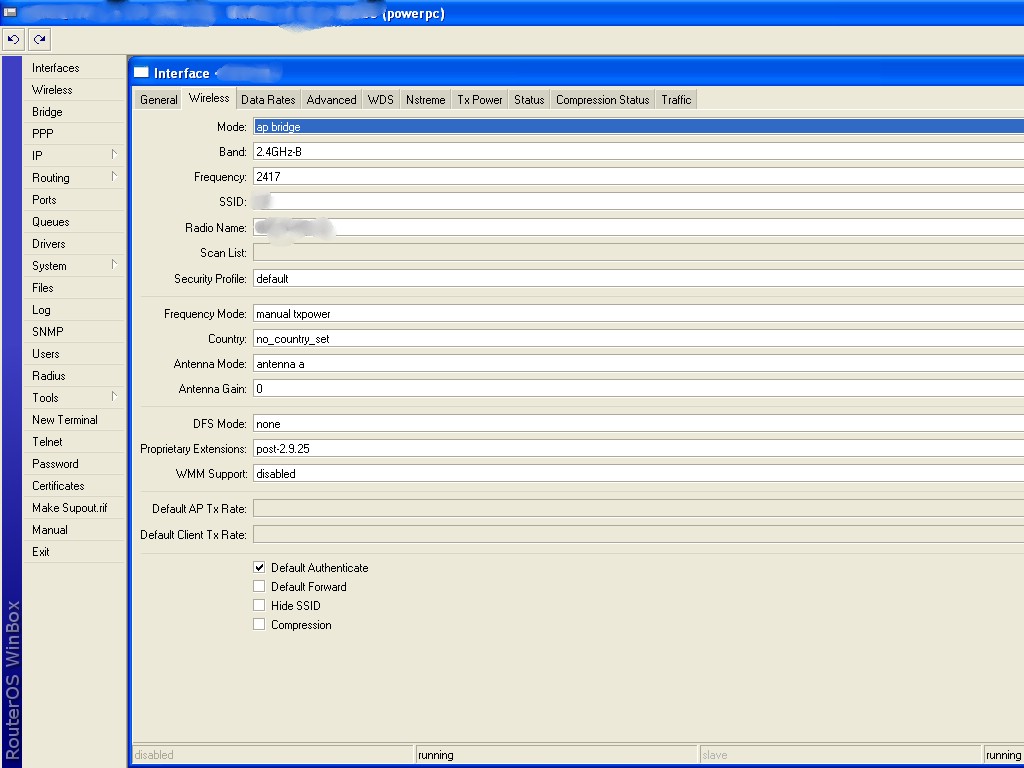Enable the Compression checkbox

(259, 624)
